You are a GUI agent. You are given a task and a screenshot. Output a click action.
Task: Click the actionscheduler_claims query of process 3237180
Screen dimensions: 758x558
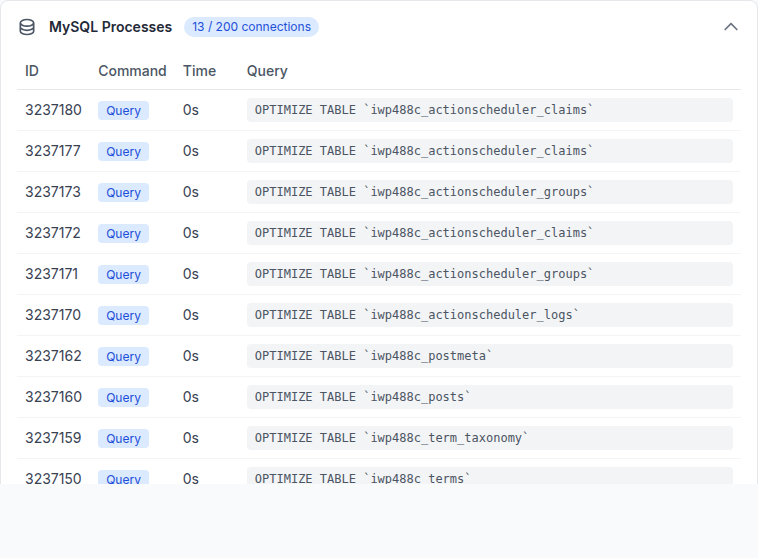click(490, 110)
